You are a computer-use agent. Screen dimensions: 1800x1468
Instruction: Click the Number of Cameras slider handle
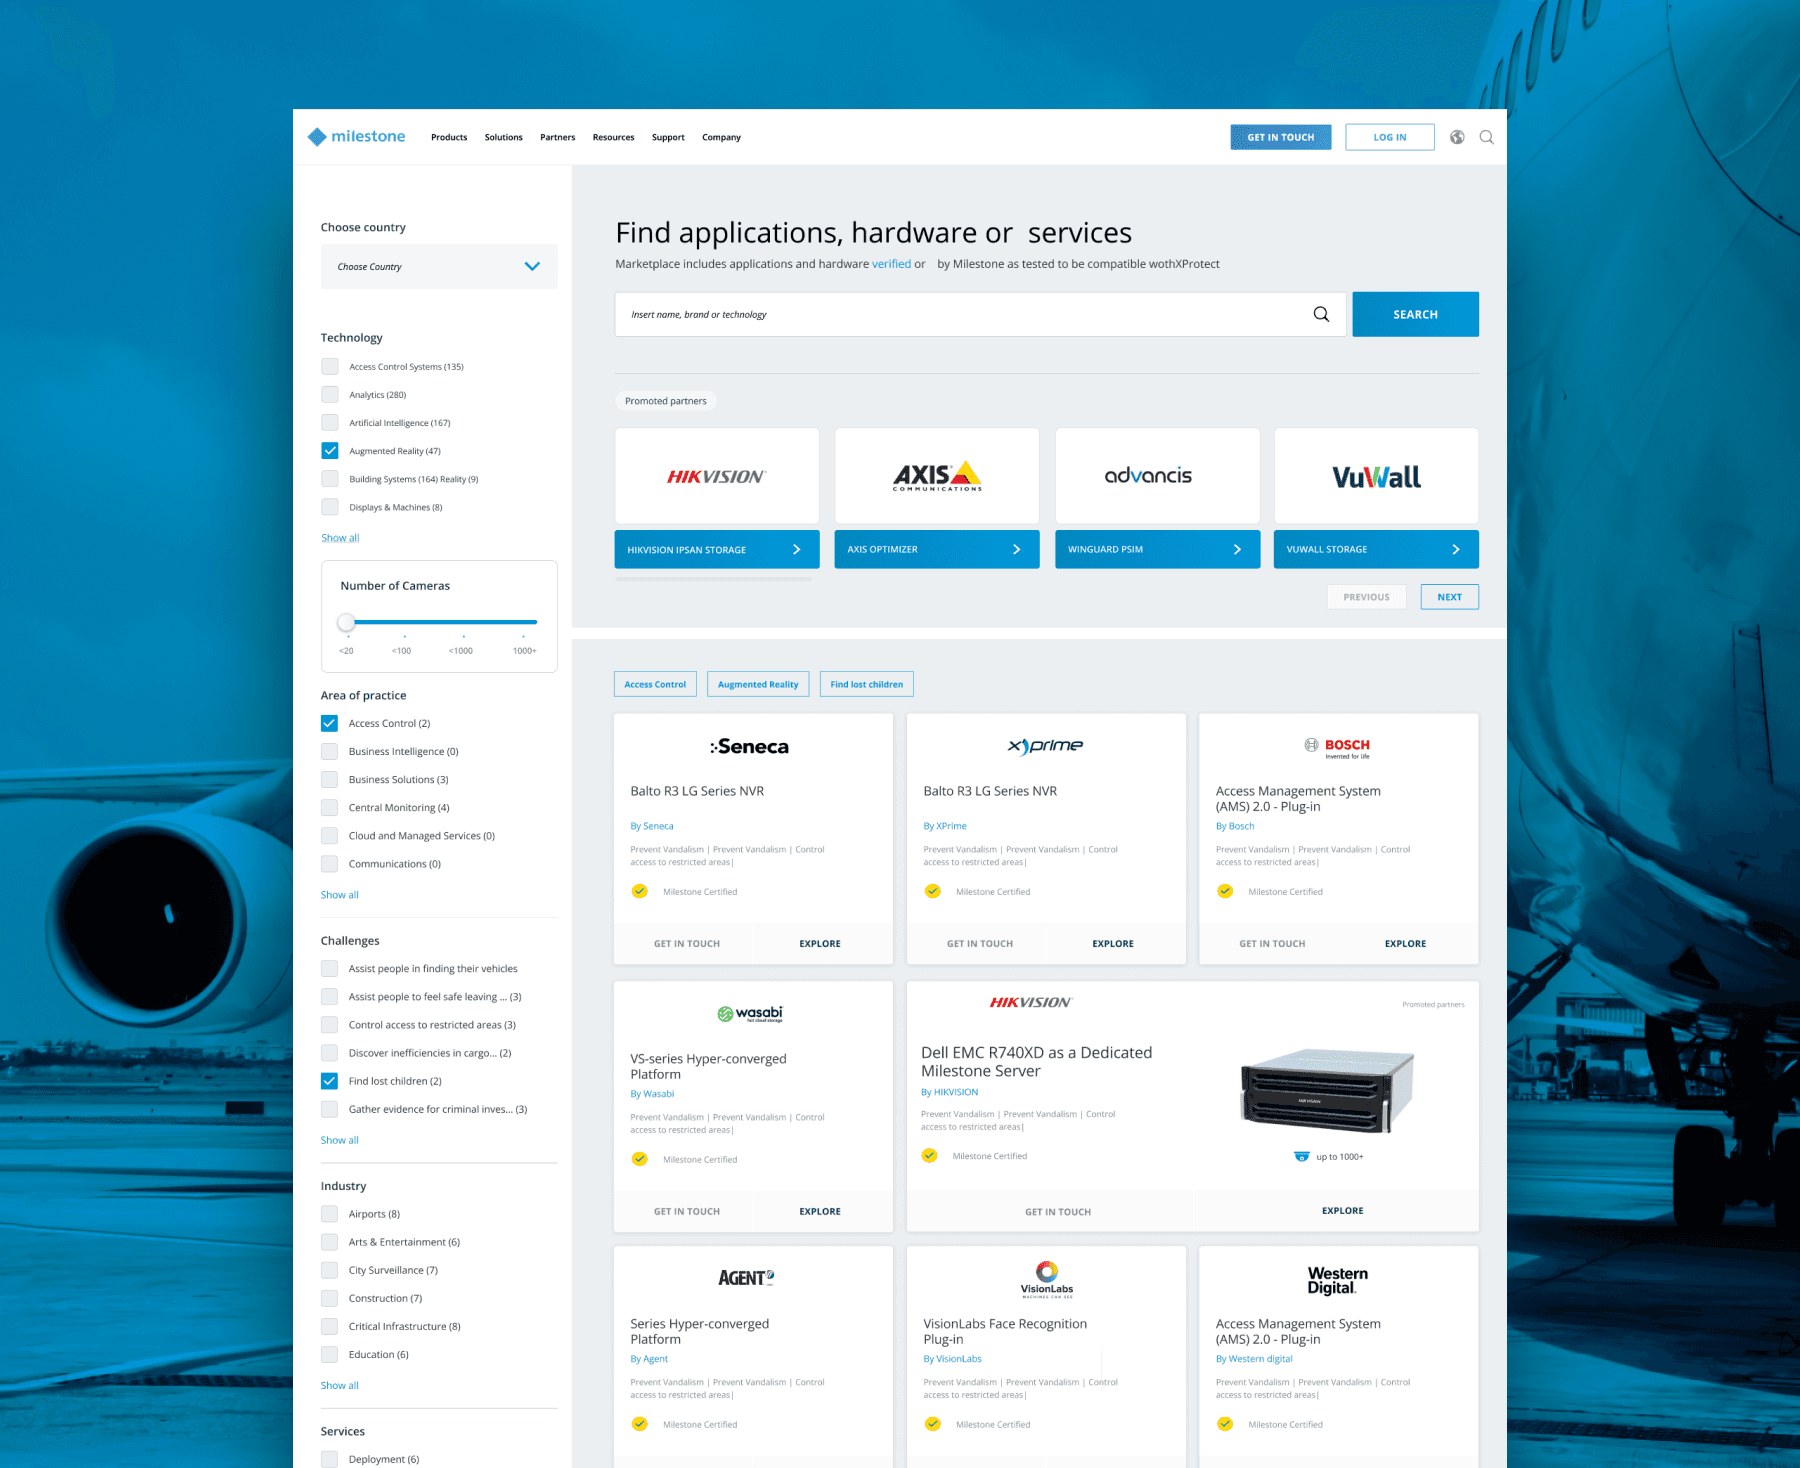(346, 622)
